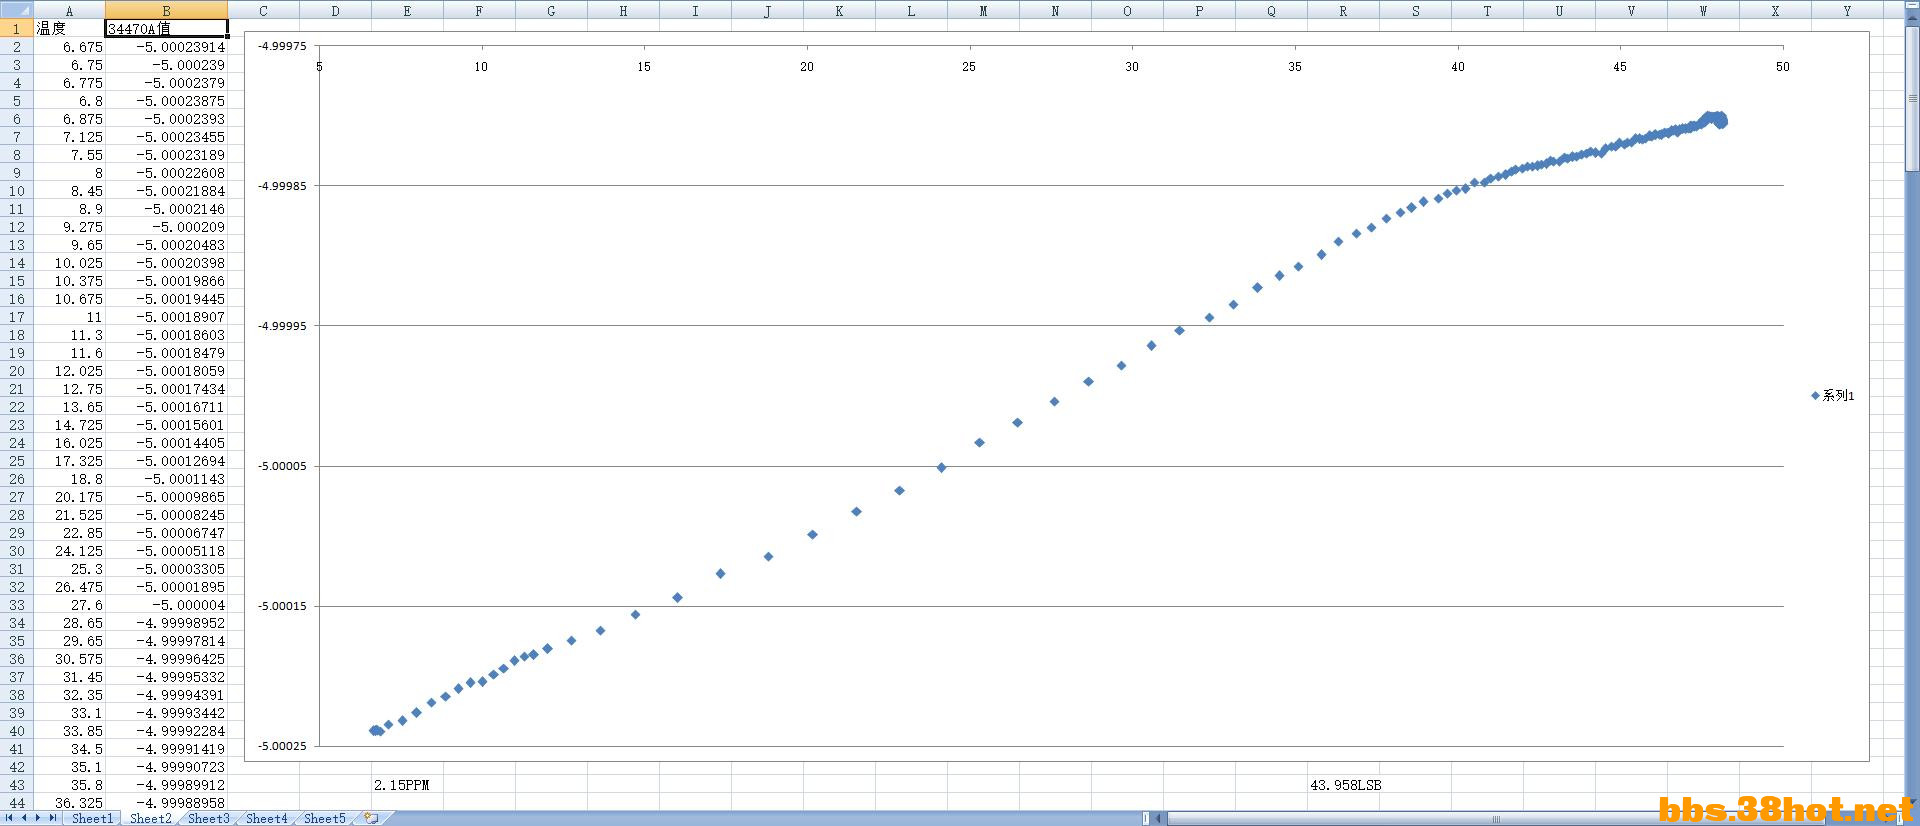Click x-axis label 10
Viewport: 1920px width, 826px height.
coord(481,67)
